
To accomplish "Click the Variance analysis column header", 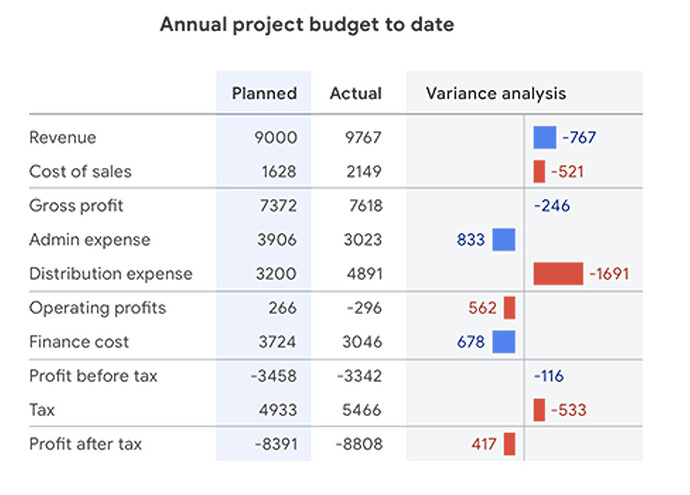I will (x=495, y=94).
